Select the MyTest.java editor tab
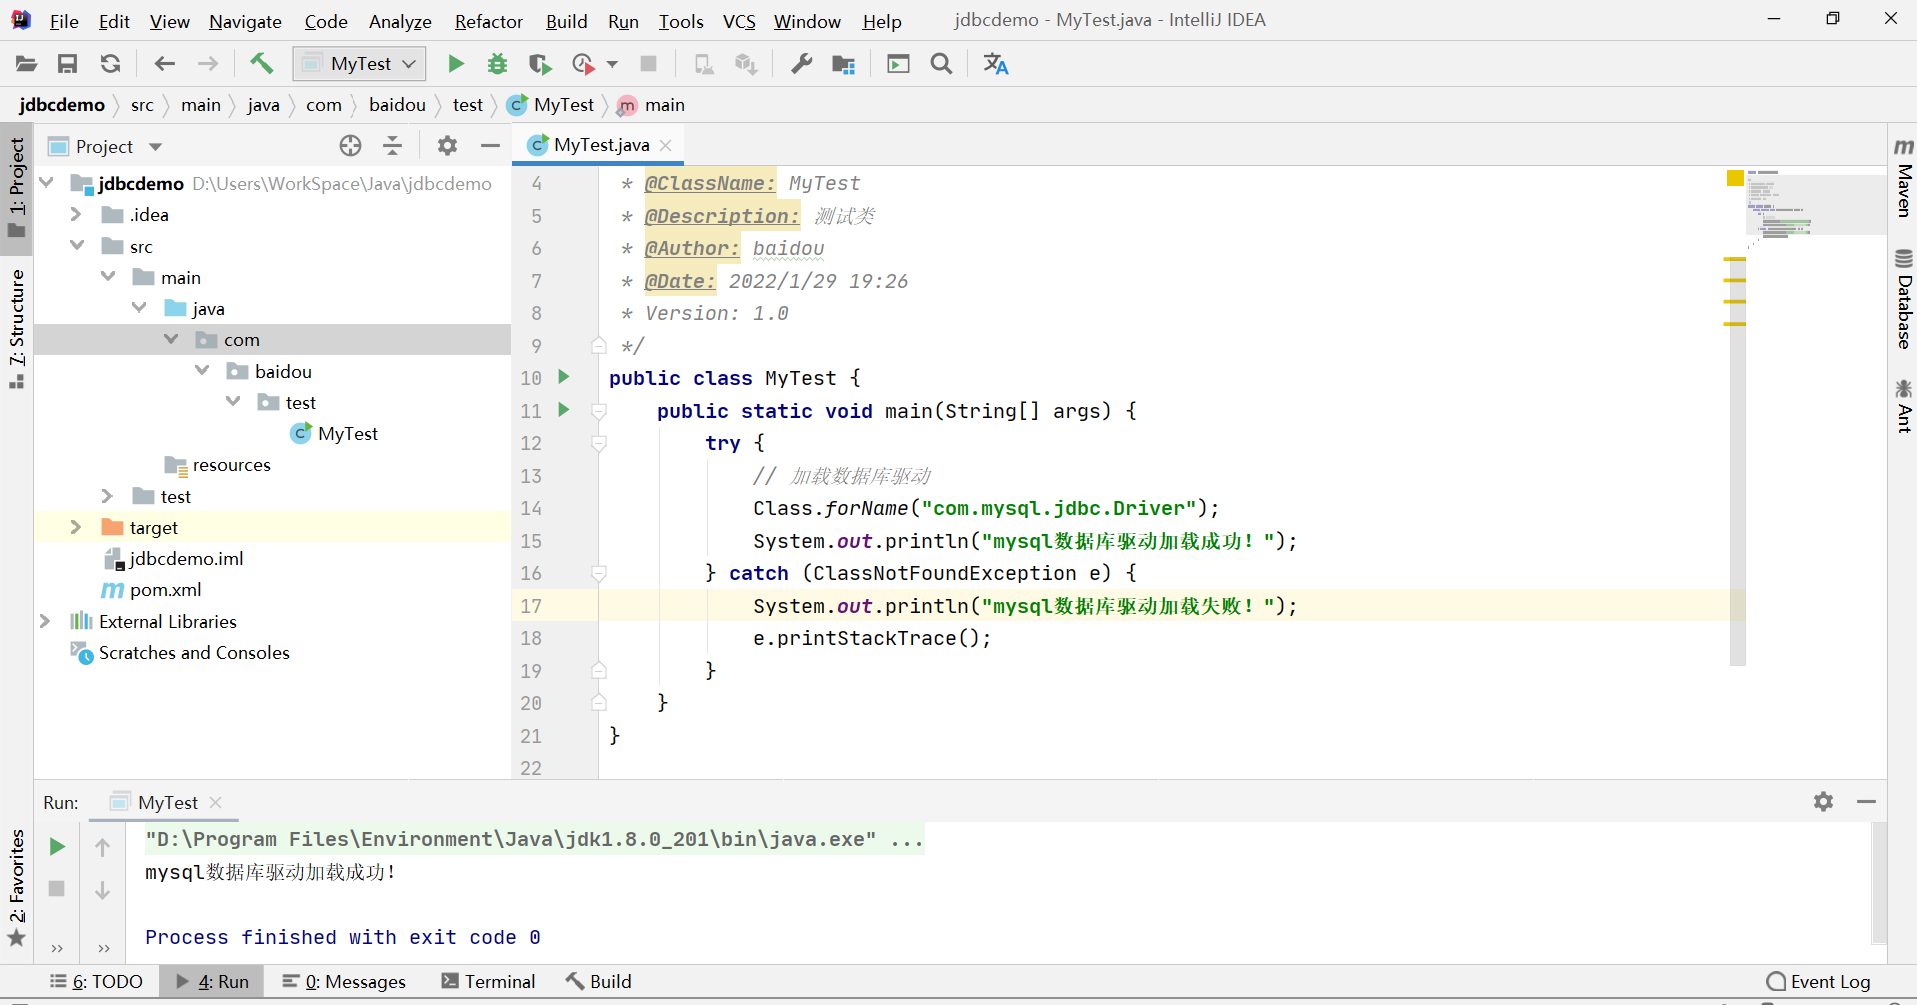The height and width of the screenshot is (1005, 1917). click(x=600, y=145)
